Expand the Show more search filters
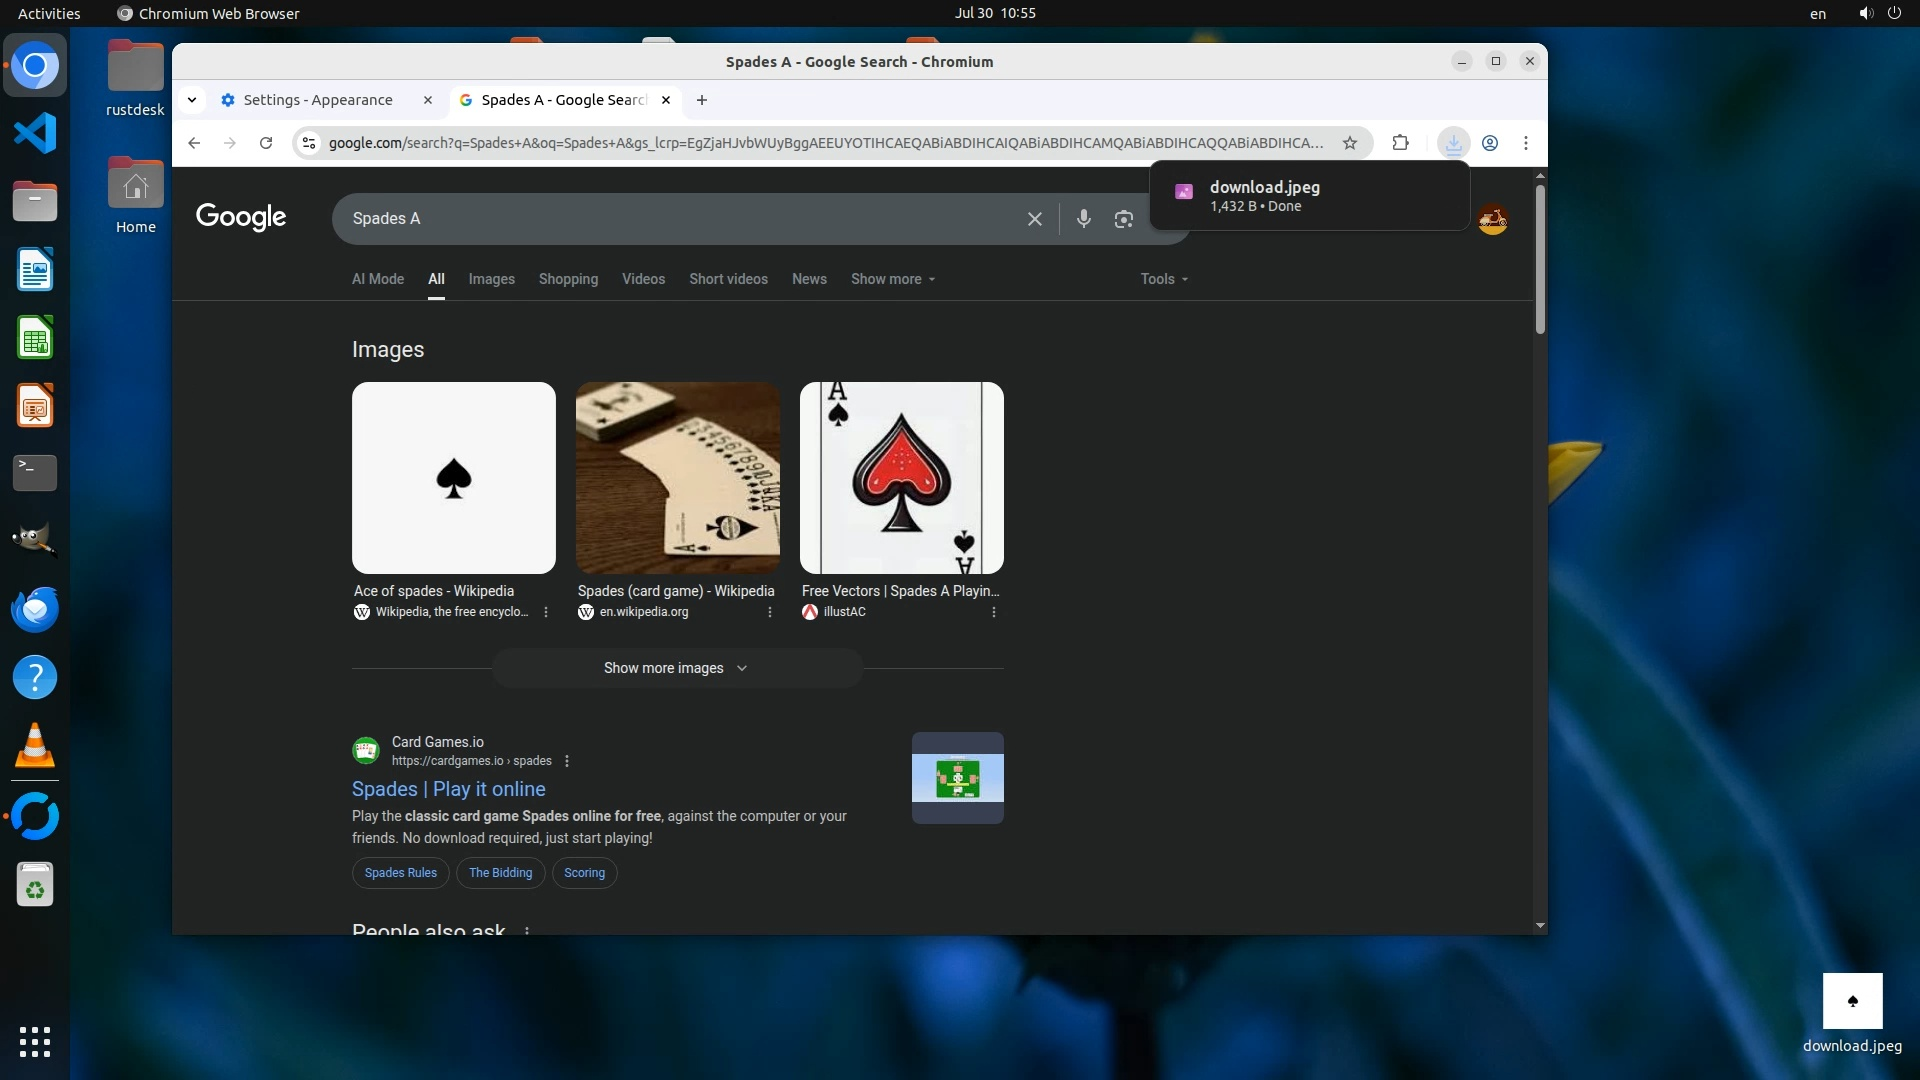 tap(892, 279)
